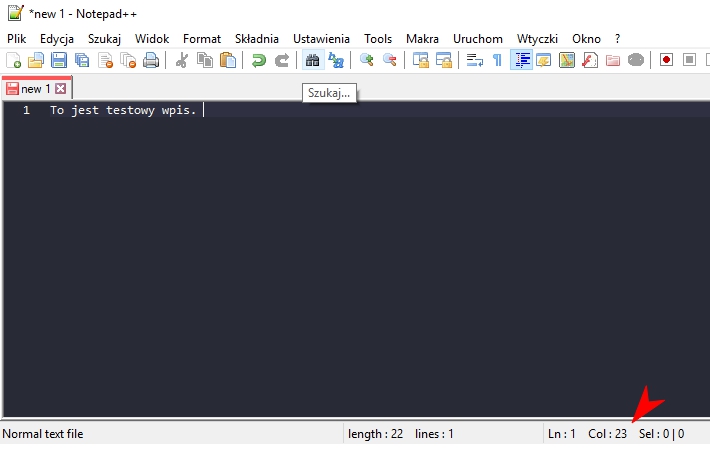Viewport: 710px width, 453px height.
Task: Open the Makra menu
Action: (x=422, y=39)
